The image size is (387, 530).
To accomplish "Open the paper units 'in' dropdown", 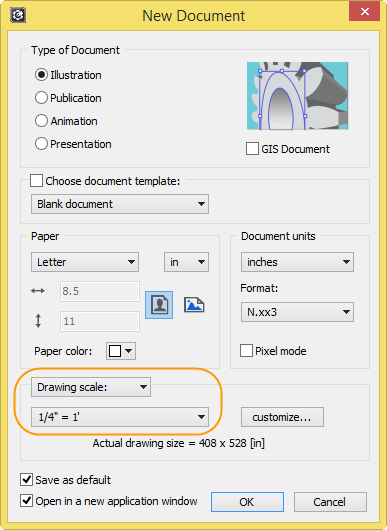I will [x=187, y=262].
